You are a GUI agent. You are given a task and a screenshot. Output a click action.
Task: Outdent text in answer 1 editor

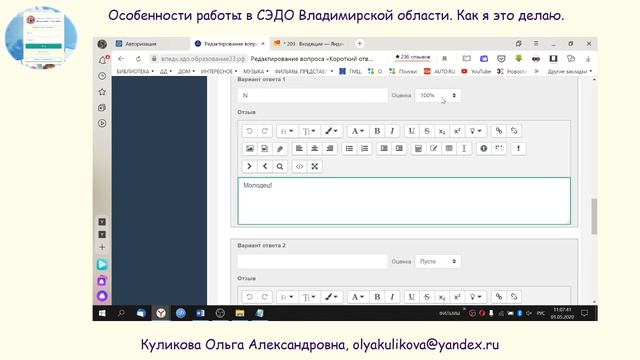[x=384, y=149]
